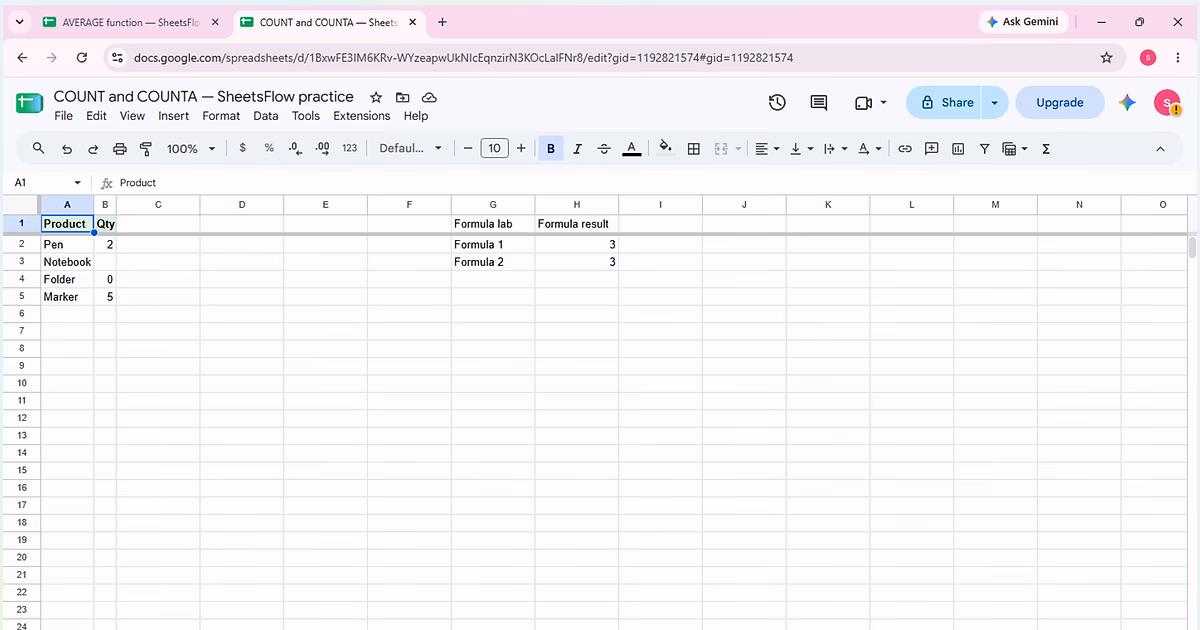Open the 100% zoom dropdown

(x=191, y=148)
